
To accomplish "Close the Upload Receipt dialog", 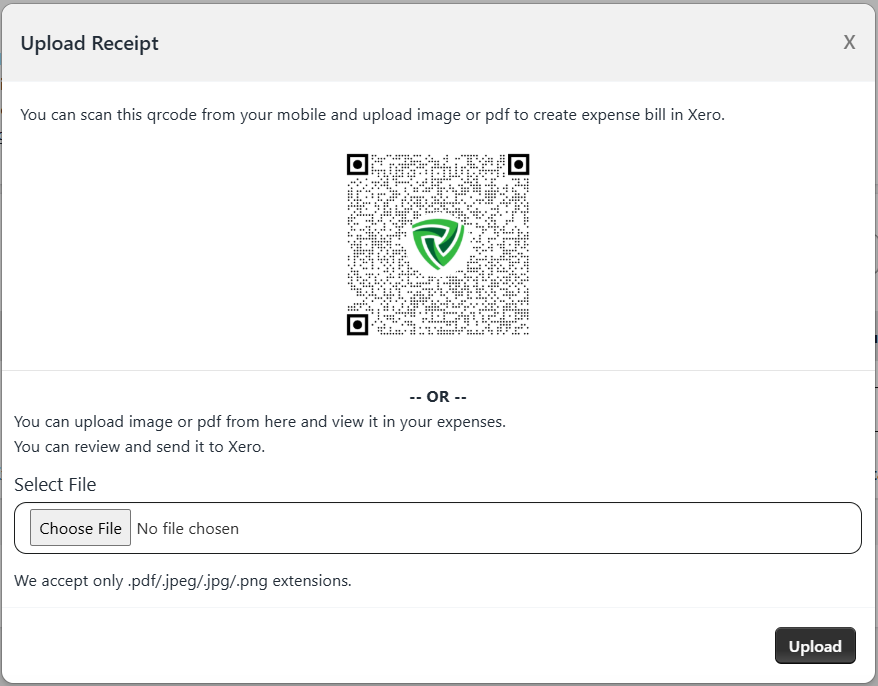I will tap(849, 42).
